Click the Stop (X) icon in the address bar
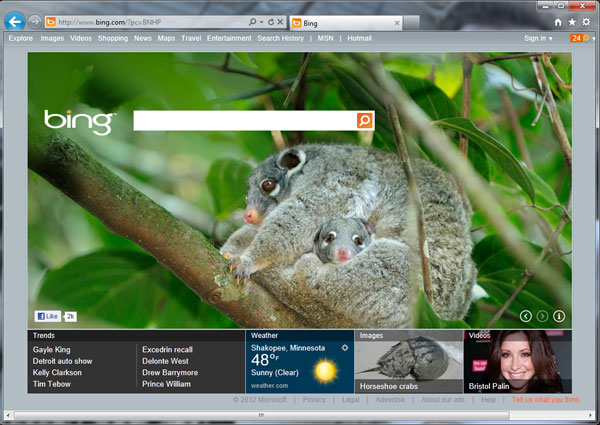The height and width of the screenshot is (425, 600). [x=280, y=22]
